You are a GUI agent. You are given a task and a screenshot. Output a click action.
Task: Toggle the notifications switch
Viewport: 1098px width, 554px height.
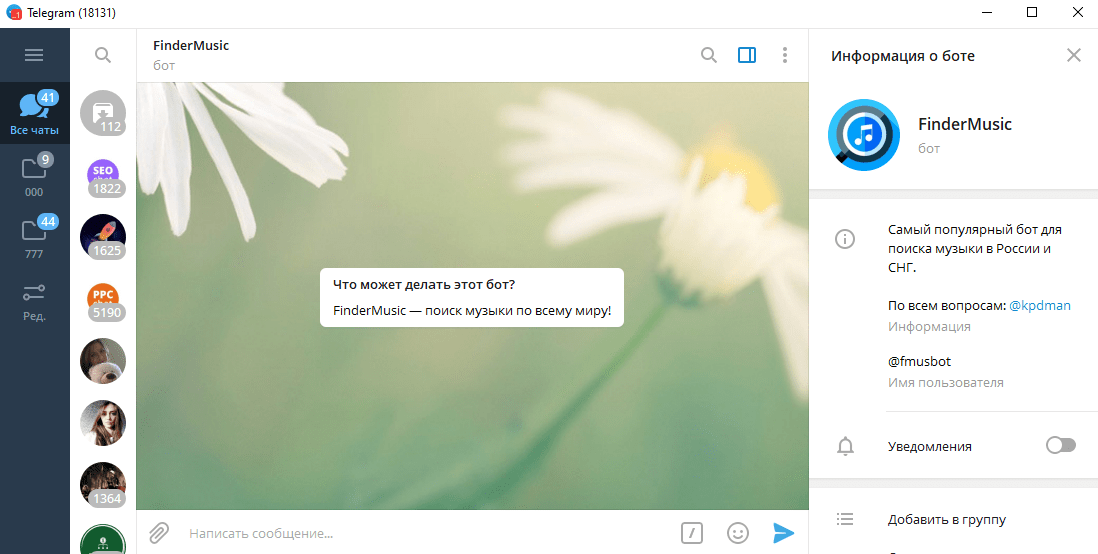point(1060,445)
